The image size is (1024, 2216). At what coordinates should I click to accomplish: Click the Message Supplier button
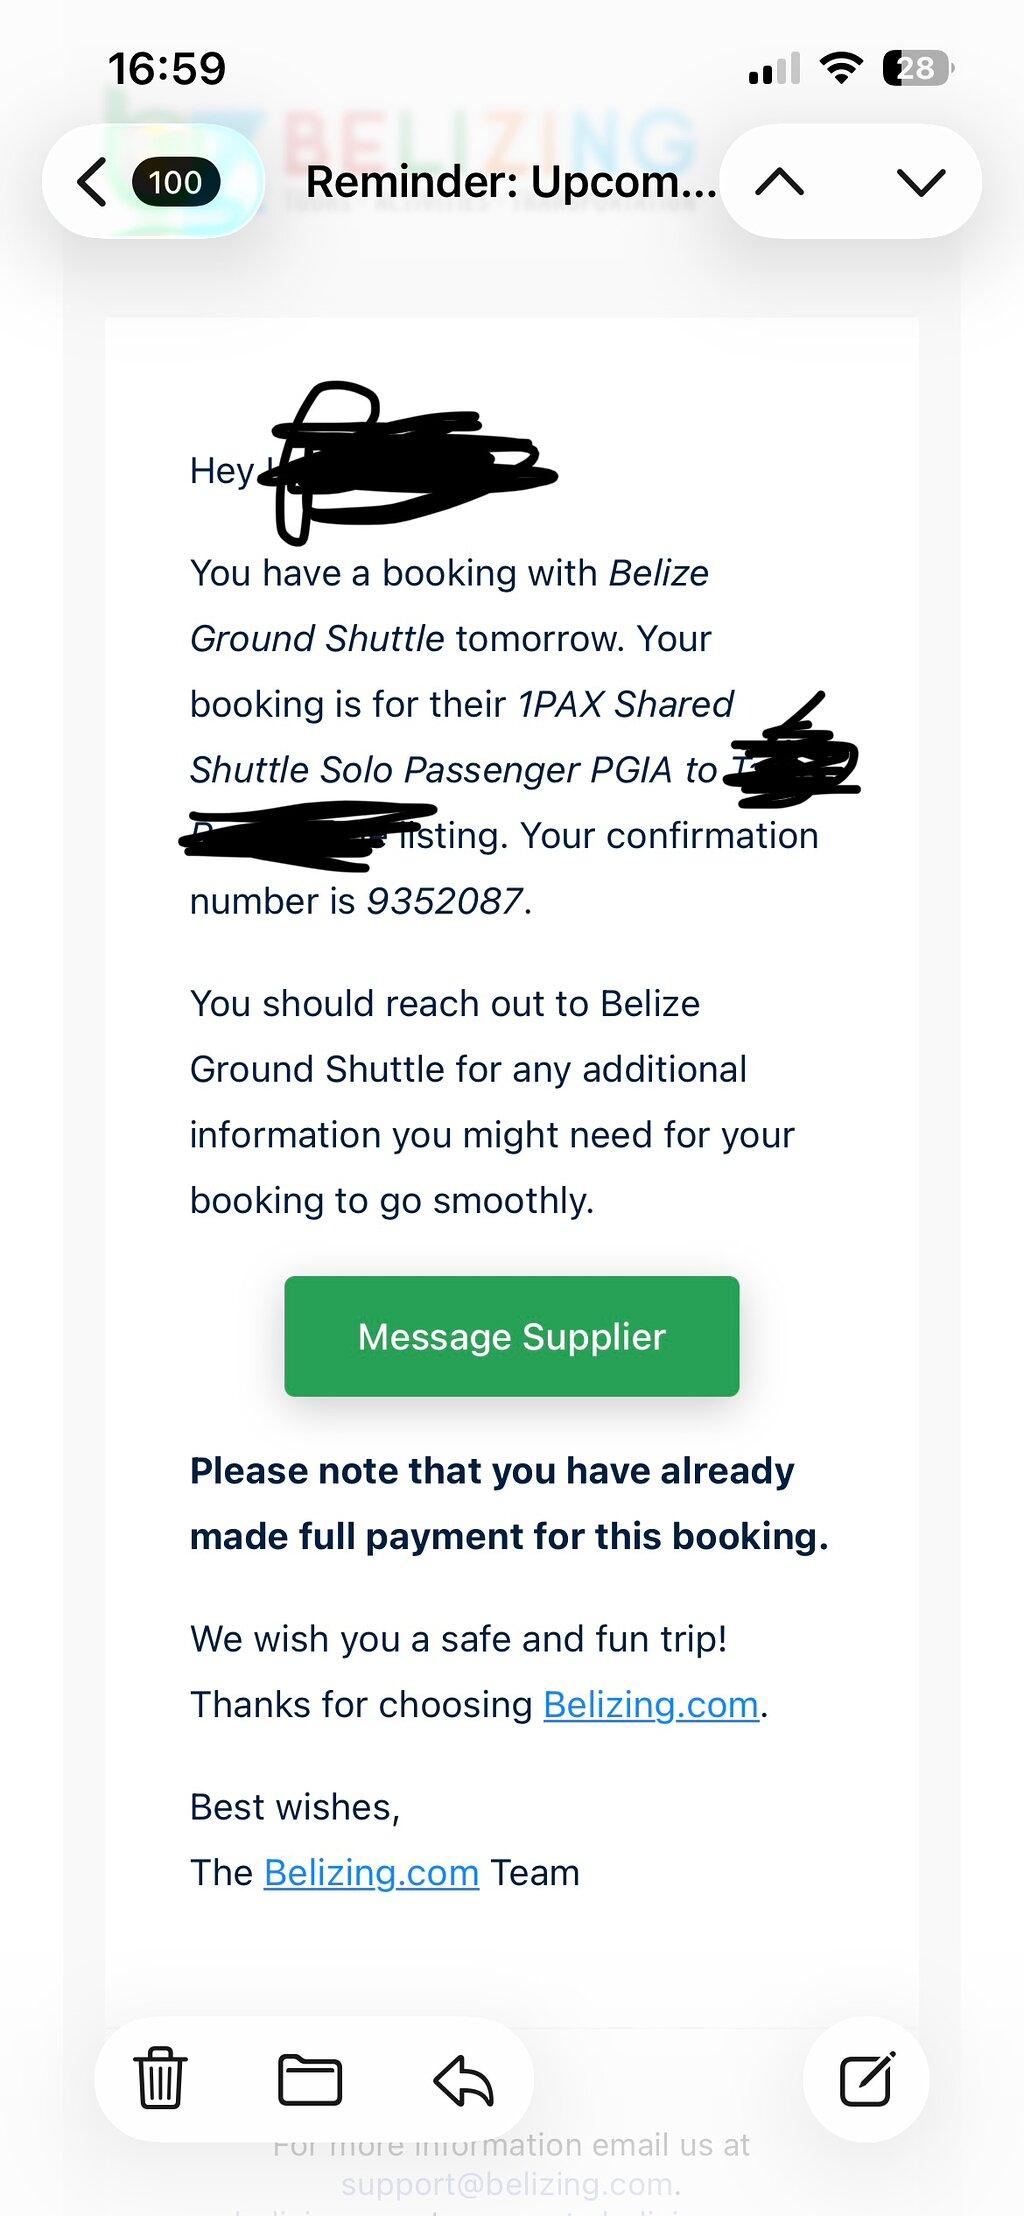tap(512, 1336)
